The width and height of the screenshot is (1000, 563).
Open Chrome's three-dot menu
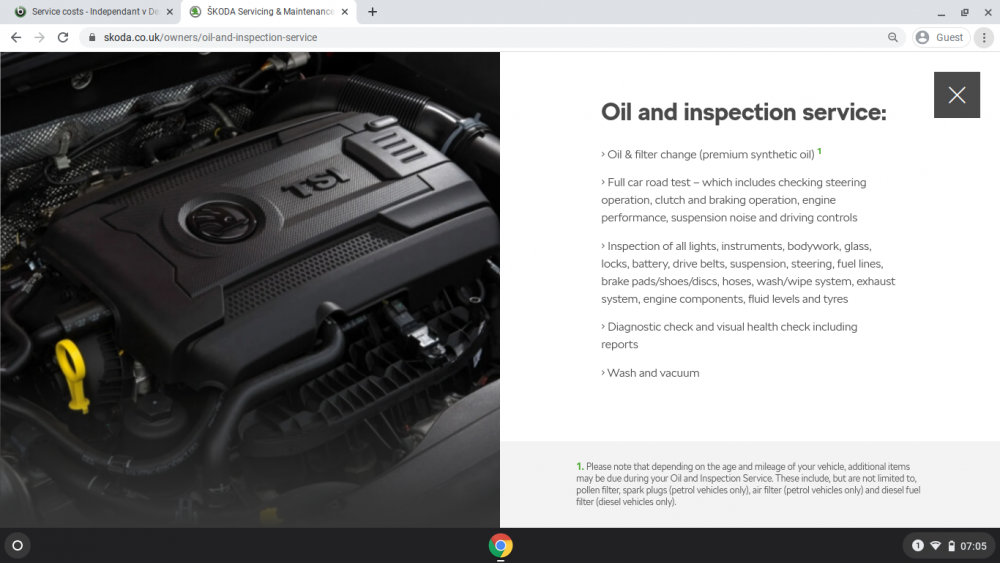click(984, 38)
